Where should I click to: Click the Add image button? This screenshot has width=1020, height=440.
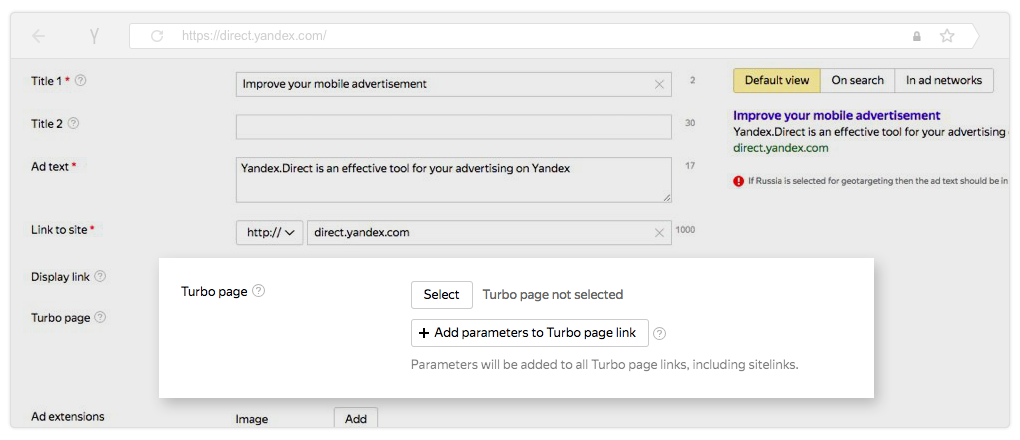(356, 419)
